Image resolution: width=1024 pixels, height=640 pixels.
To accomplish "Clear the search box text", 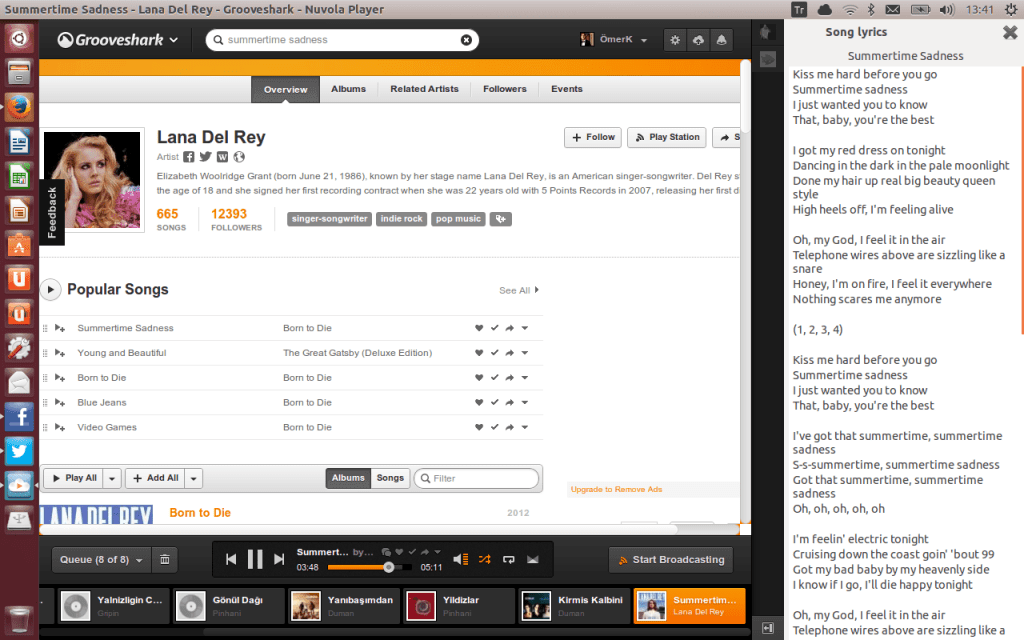I will pos(466,40).
